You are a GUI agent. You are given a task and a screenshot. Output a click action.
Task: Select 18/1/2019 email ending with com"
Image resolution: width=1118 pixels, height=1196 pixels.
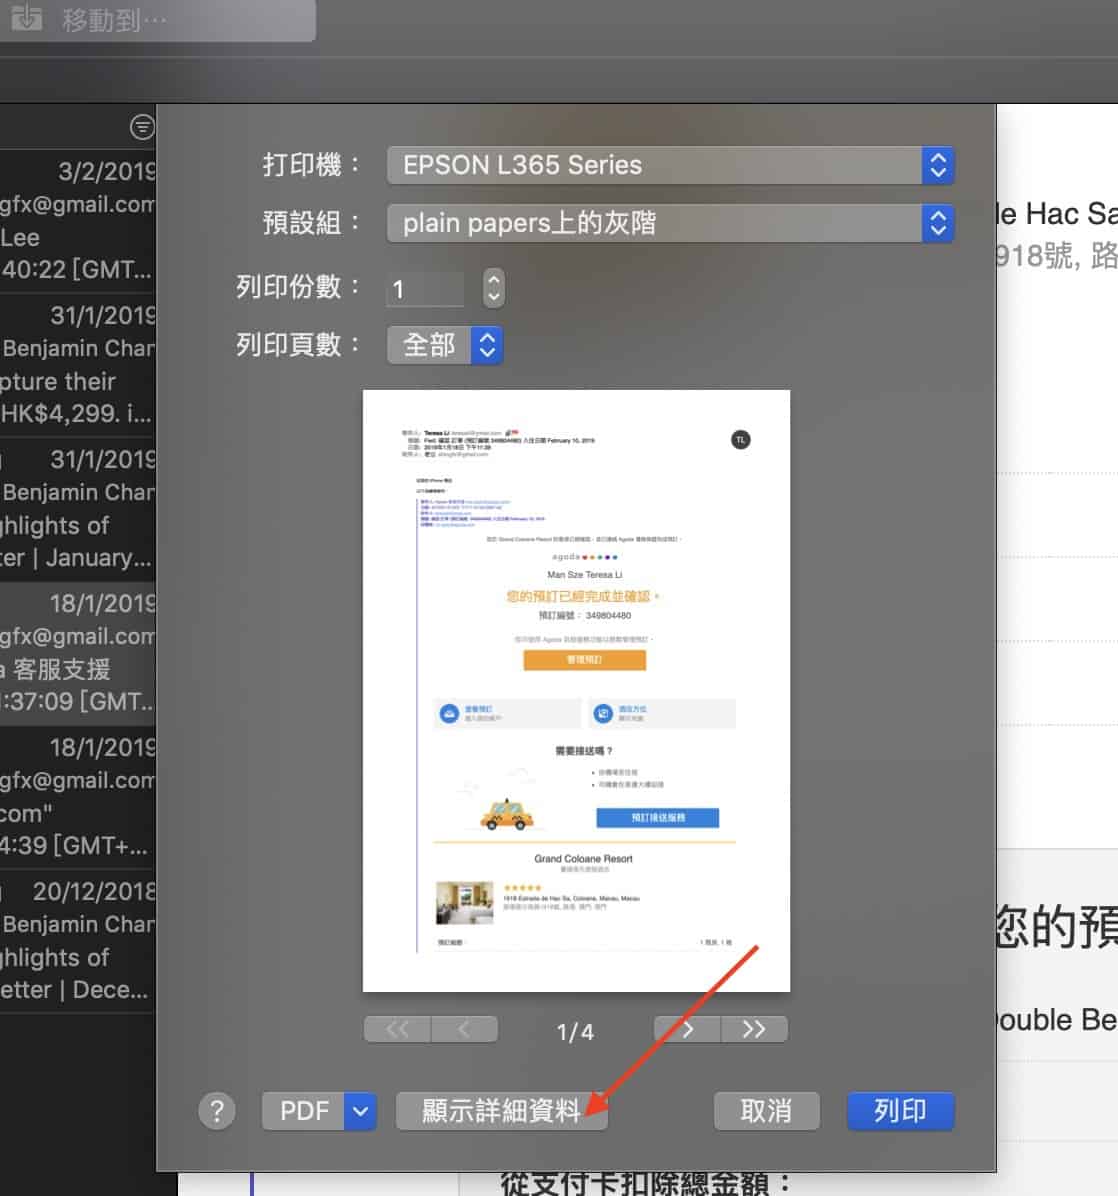tap(78, 797)
